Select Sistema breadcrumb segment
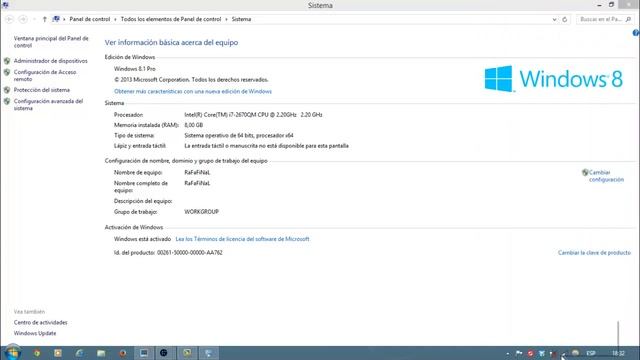Viewport: 640px width, 360px height. pos(241,19)
